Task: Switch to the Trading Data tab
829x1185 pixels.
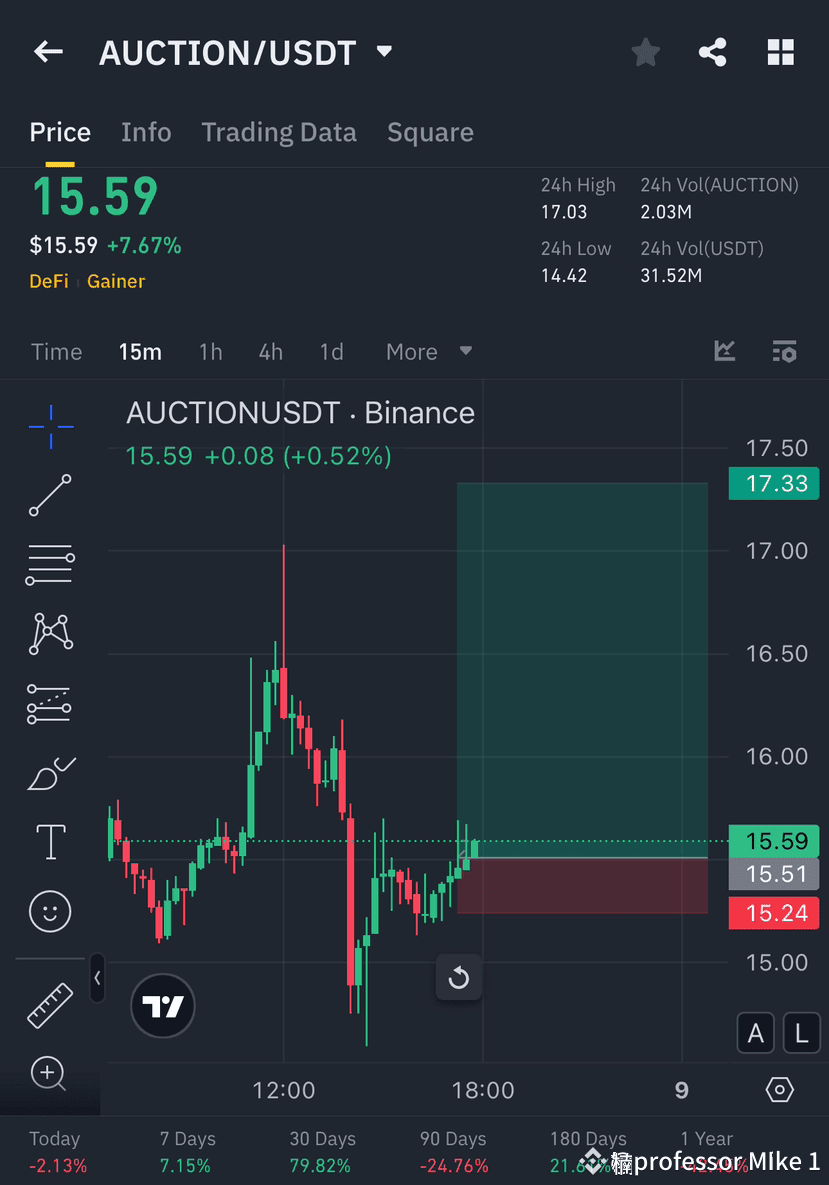Action: [279, 131]
